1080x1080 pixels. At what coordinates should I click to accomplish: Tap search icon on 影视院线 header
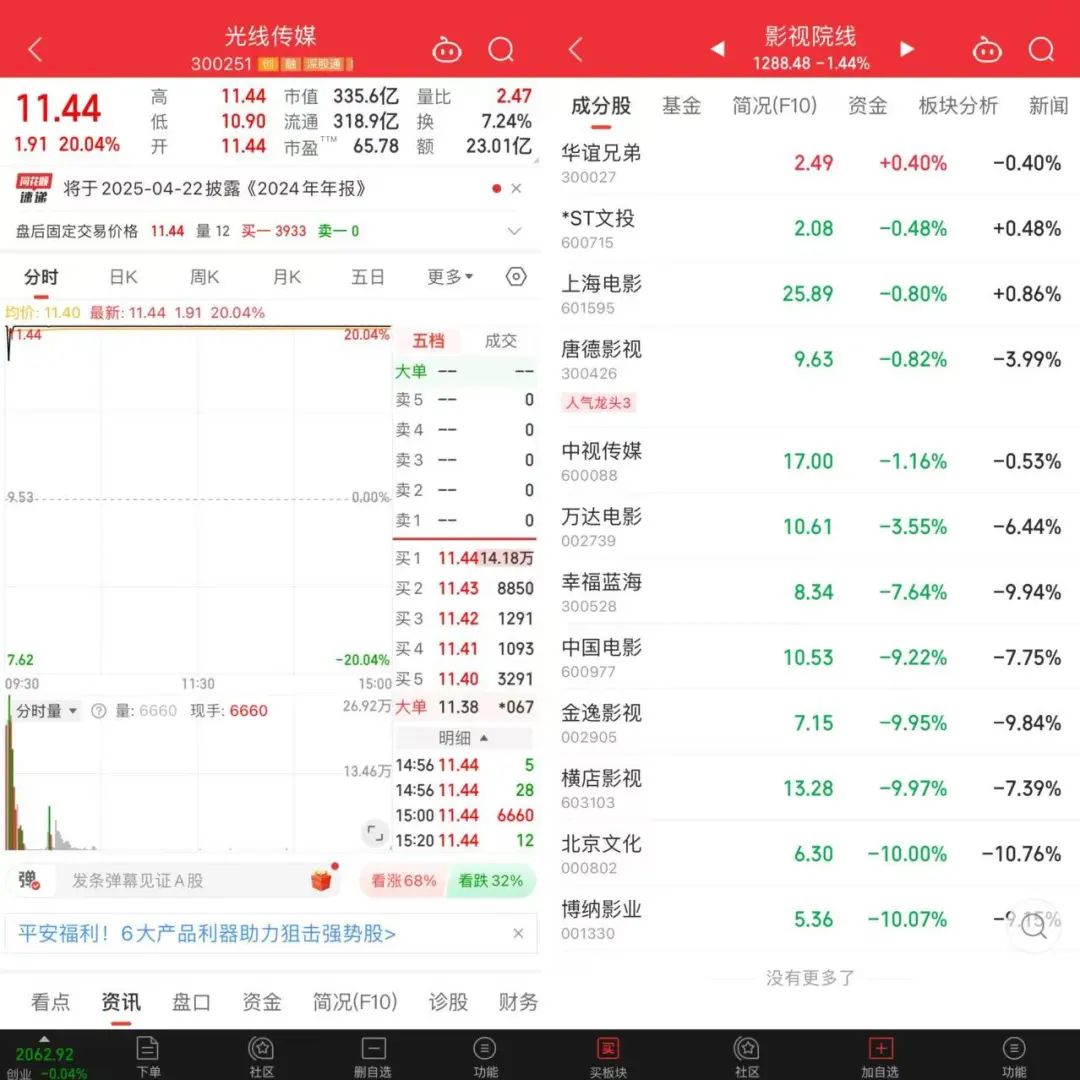pyautogui.click(x=1041, y=50)
